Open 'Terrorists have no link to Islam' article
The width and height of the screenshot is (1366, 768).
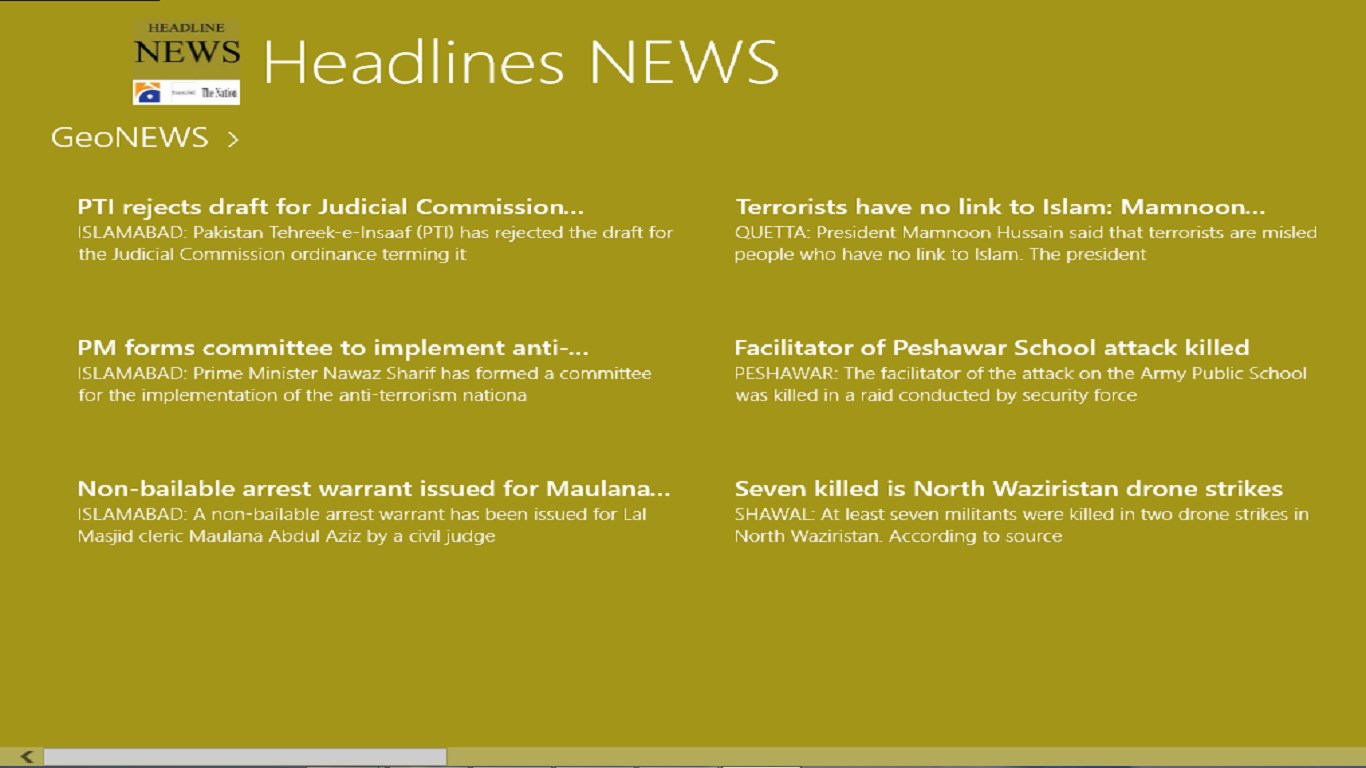click(x=999, y=207)
